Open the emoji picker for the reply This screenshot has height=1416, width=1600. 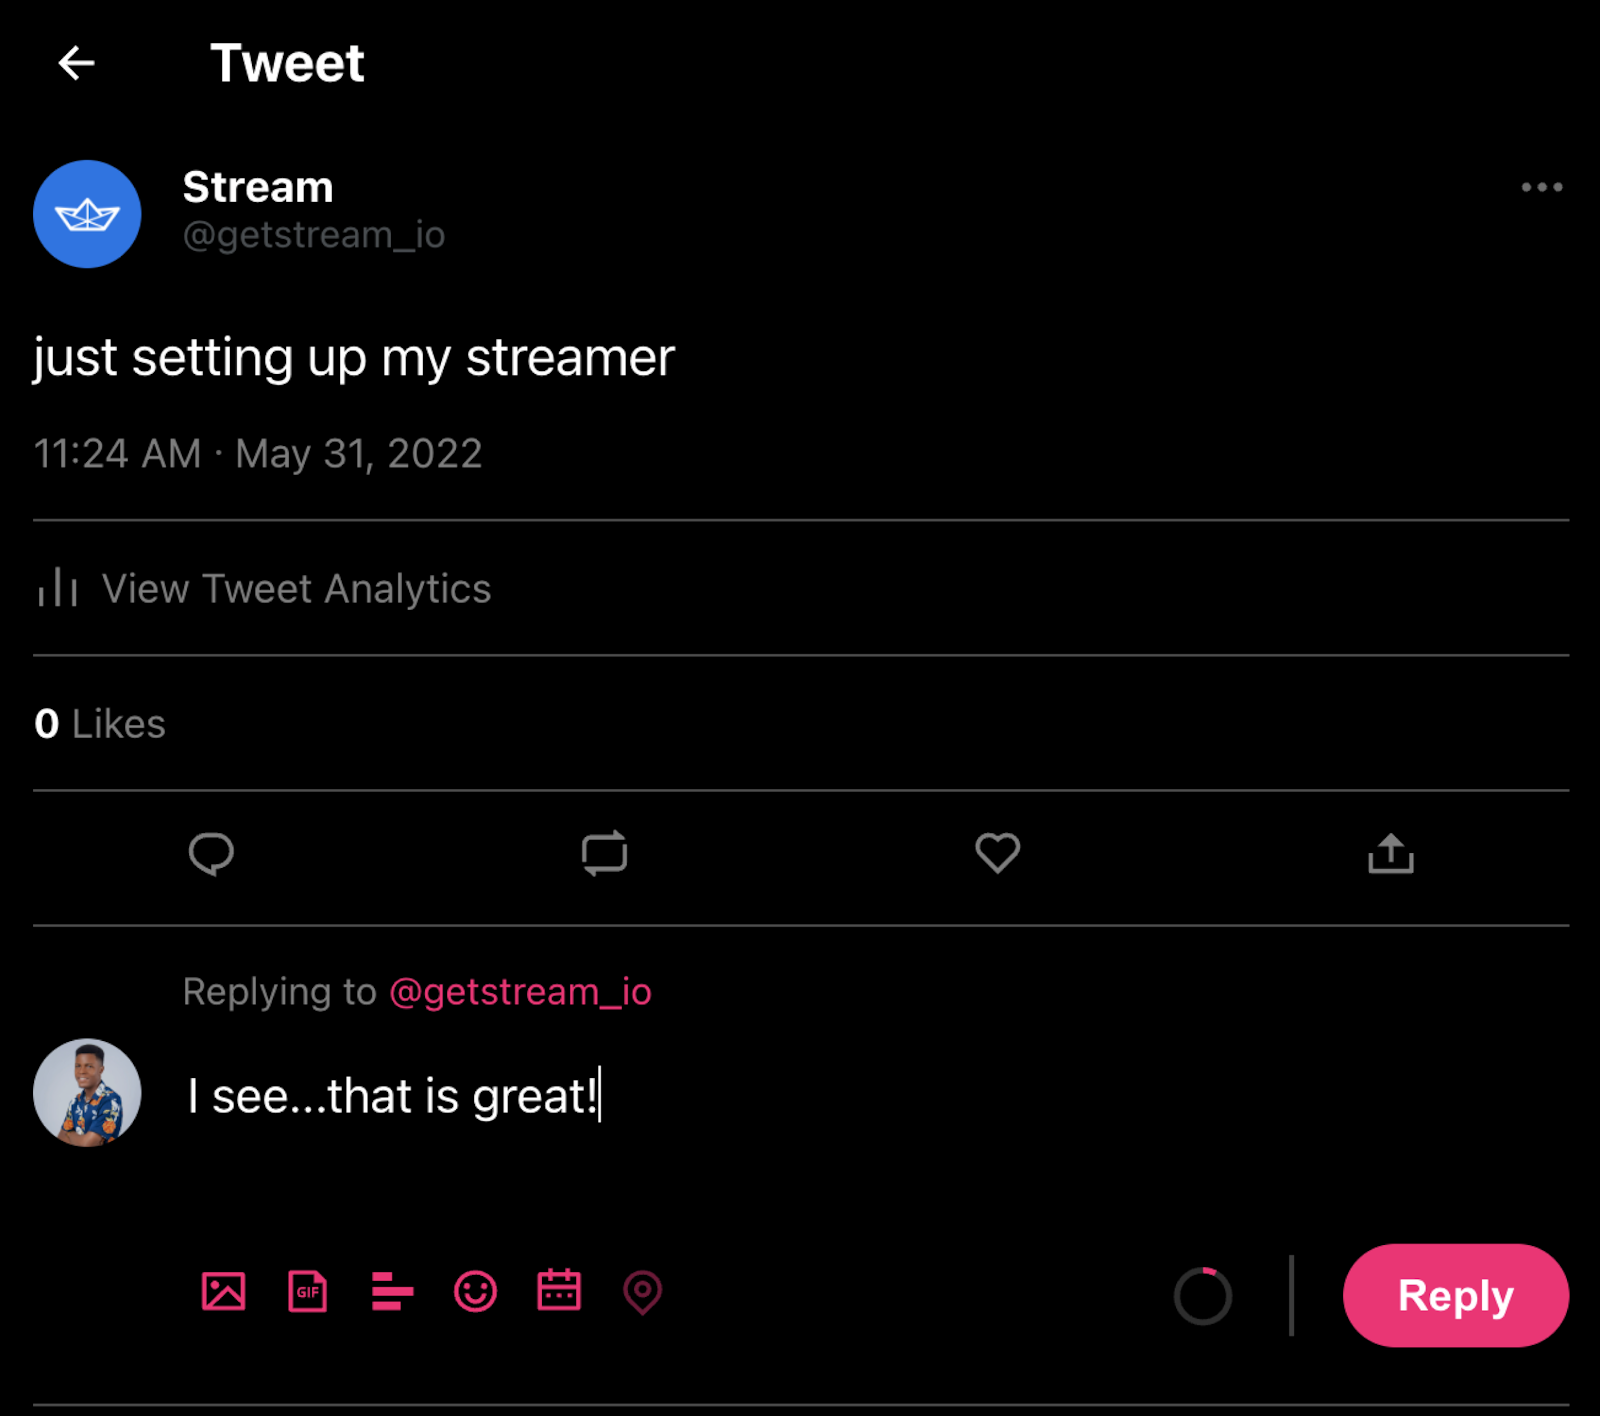coord(475,1292)
